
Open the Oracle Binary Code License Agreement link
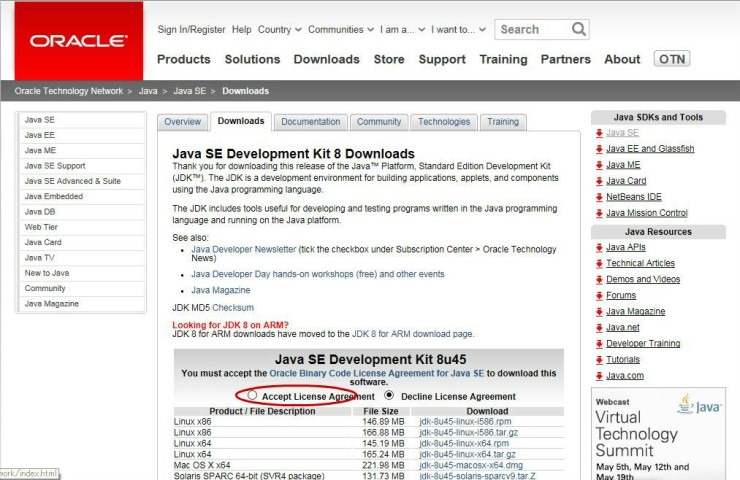pos(377,373)
